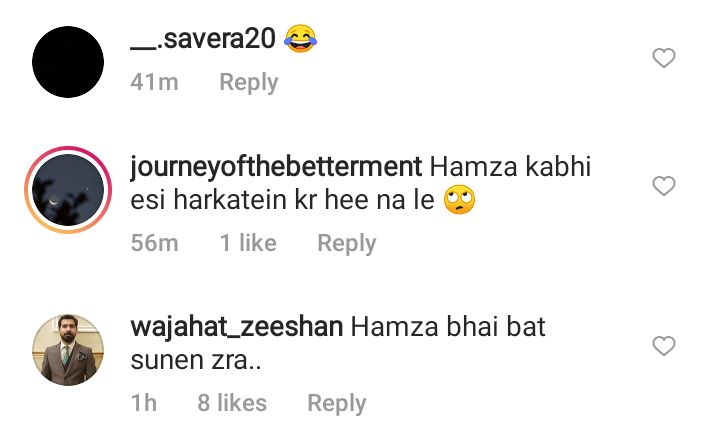Show the 8 likes list

click(x=232, y=403)
